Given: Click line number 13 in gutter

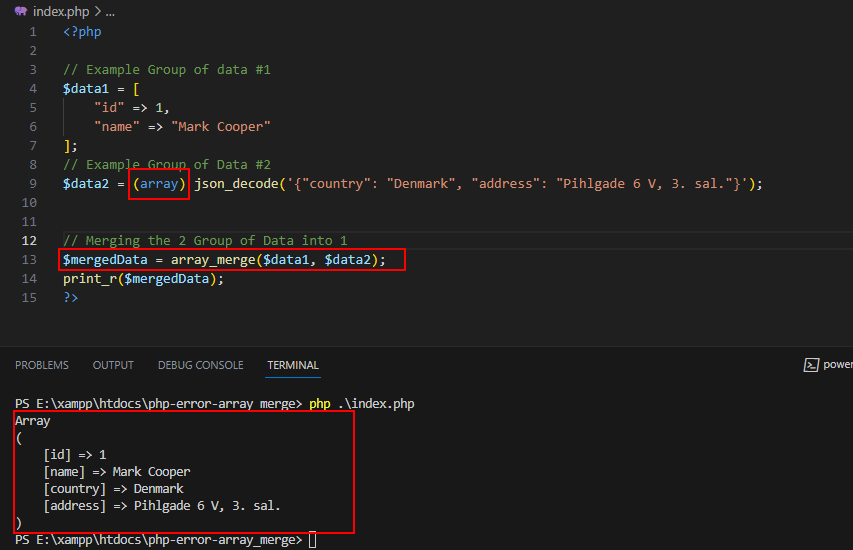Looking at the screenshot, I should coord(29,260).
